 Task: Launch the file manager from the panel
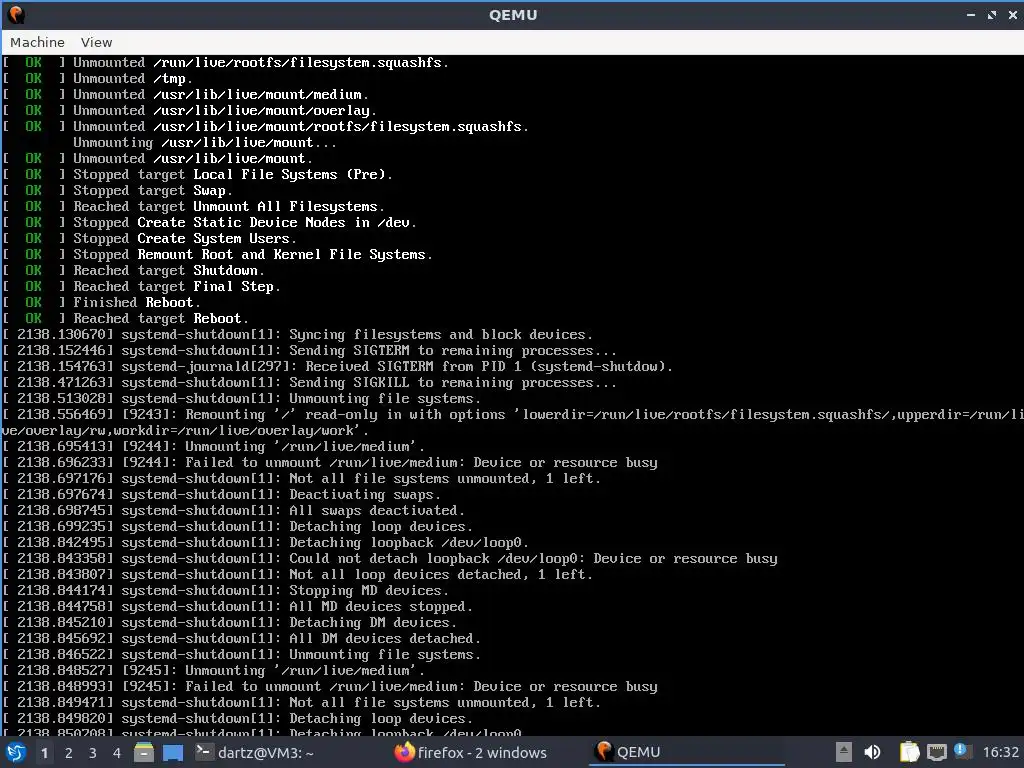tap(144, 752)
